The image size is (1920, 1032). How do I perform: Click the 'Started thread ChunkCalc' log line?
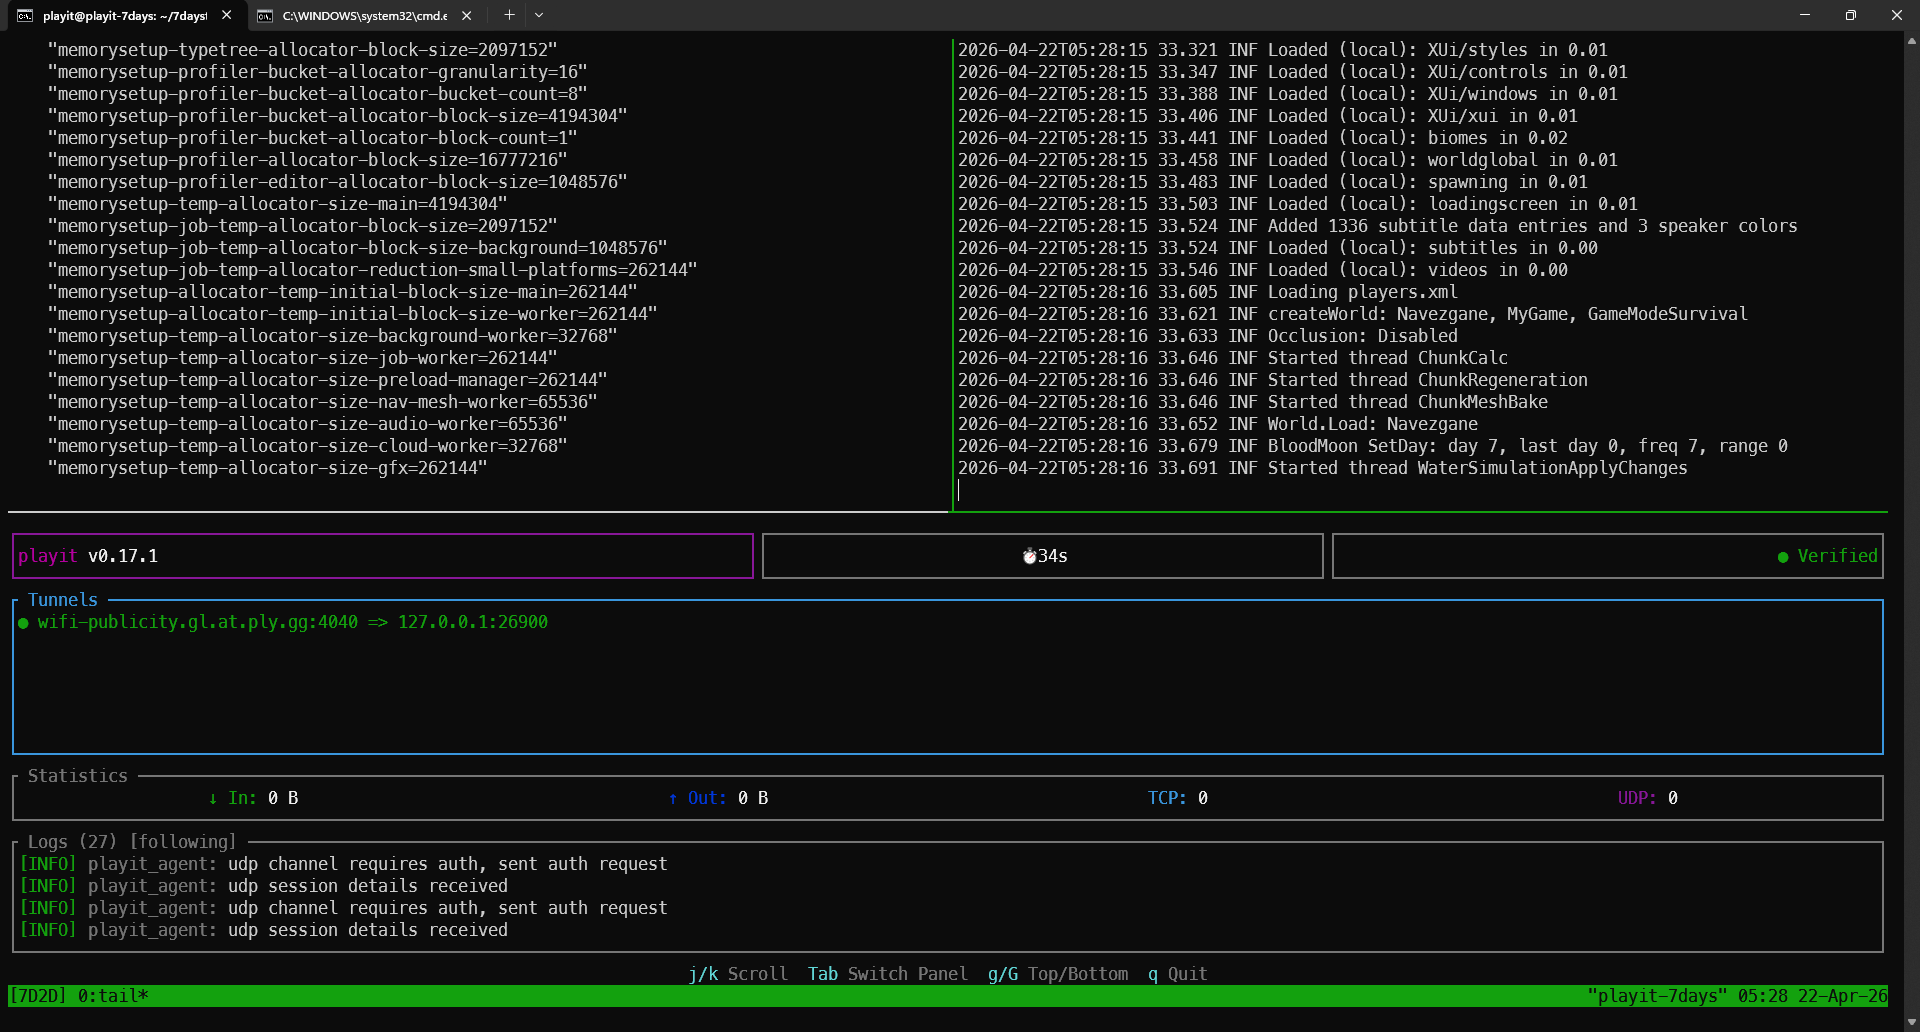coord(1233,358)
